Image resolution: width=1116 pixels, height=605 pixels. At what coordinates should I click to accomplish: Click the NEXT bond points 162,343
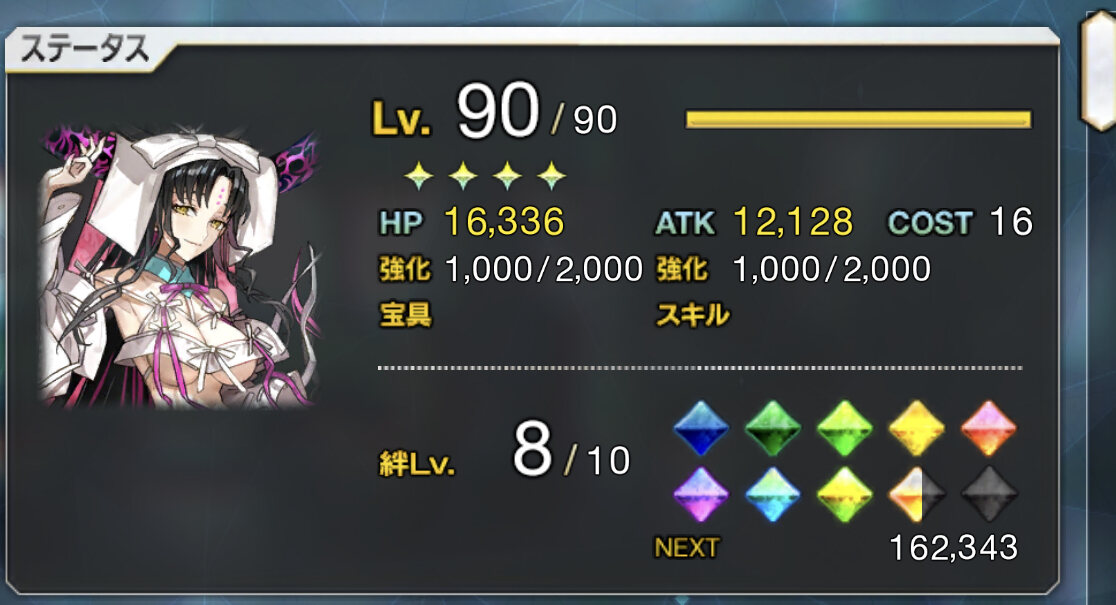coord(954,547)
